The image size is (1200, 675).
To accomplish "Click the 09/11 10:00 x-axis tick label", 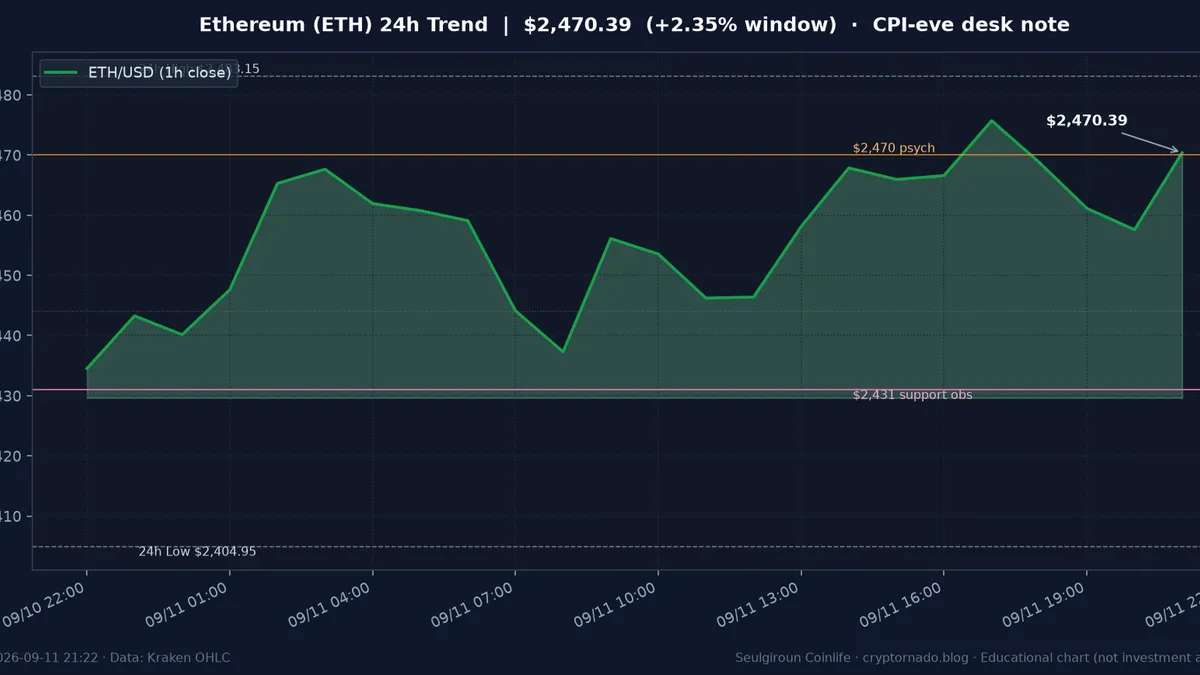I will pyautogui.click(x=616, y=605).
